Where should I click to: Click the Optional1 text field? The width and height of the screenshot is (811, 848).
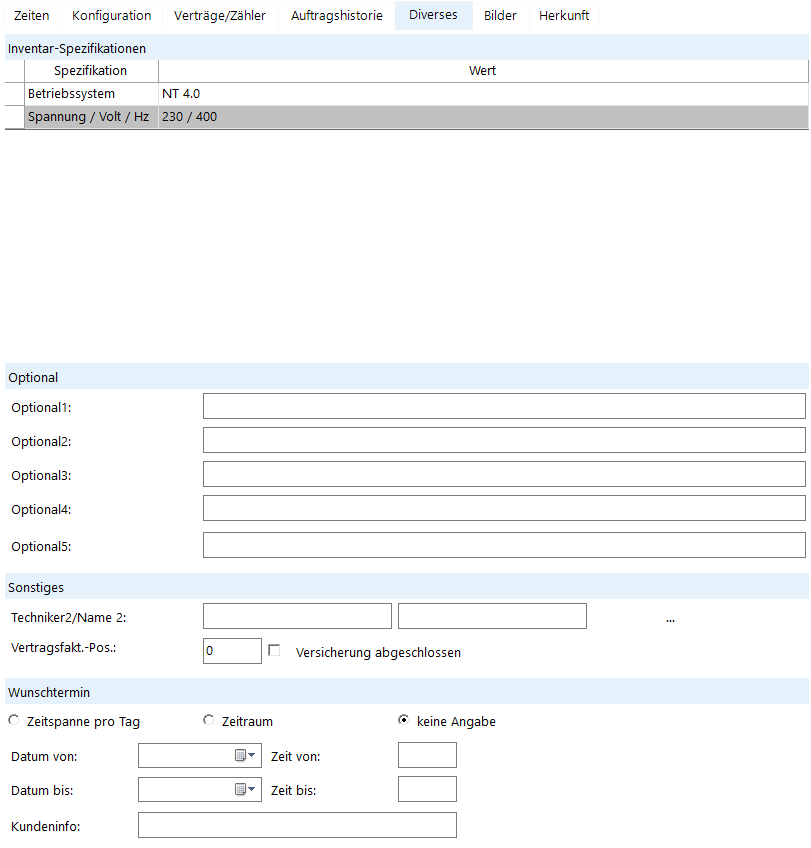pos(504,406)
